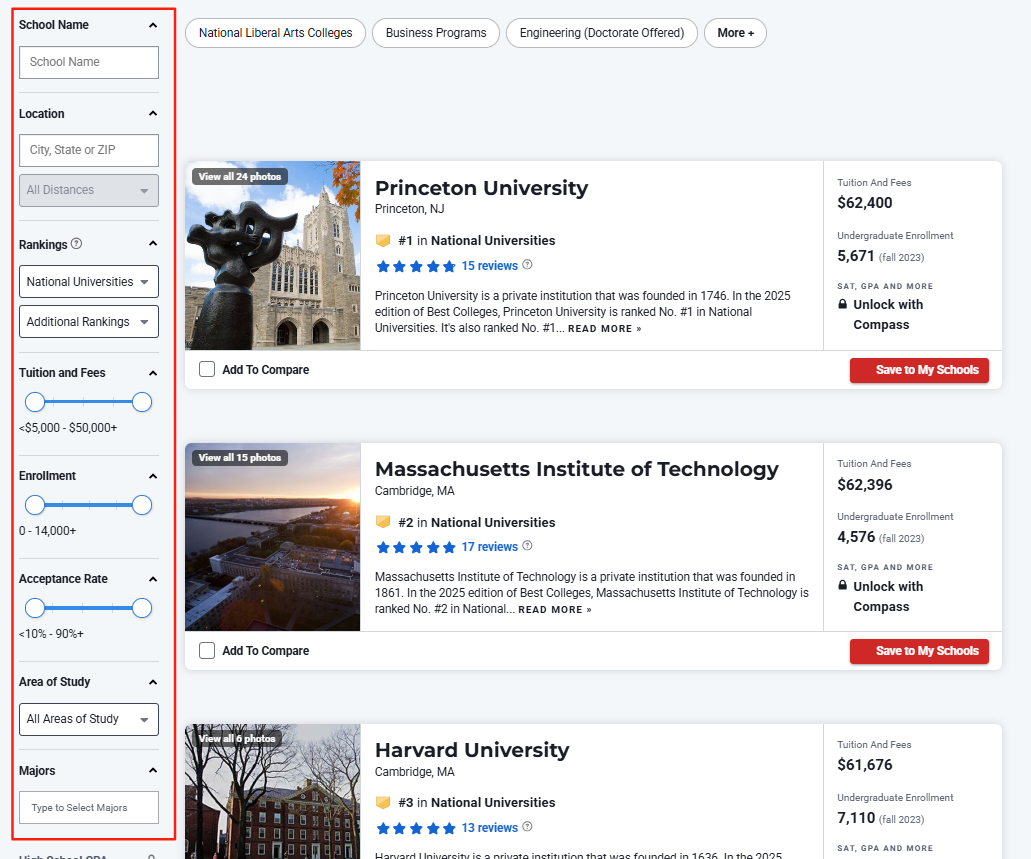Select the Business Programs pill
This screenshot has width=1031, height=859.
pos(436,33)
